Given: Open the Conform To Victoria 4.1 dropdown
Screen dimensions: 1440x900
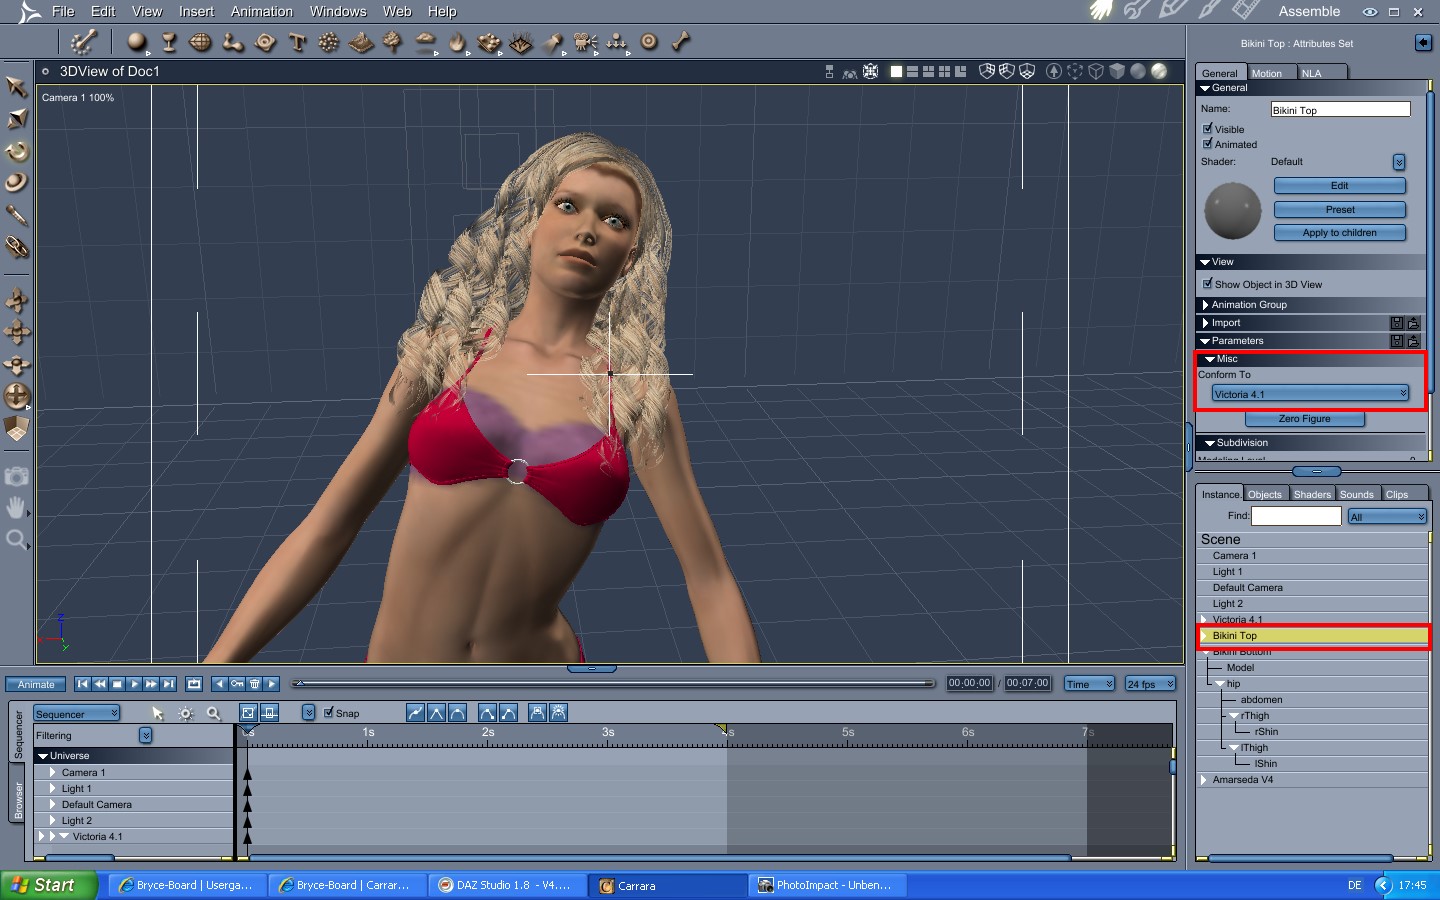Looking at the screenshot, I should 1310,394.
